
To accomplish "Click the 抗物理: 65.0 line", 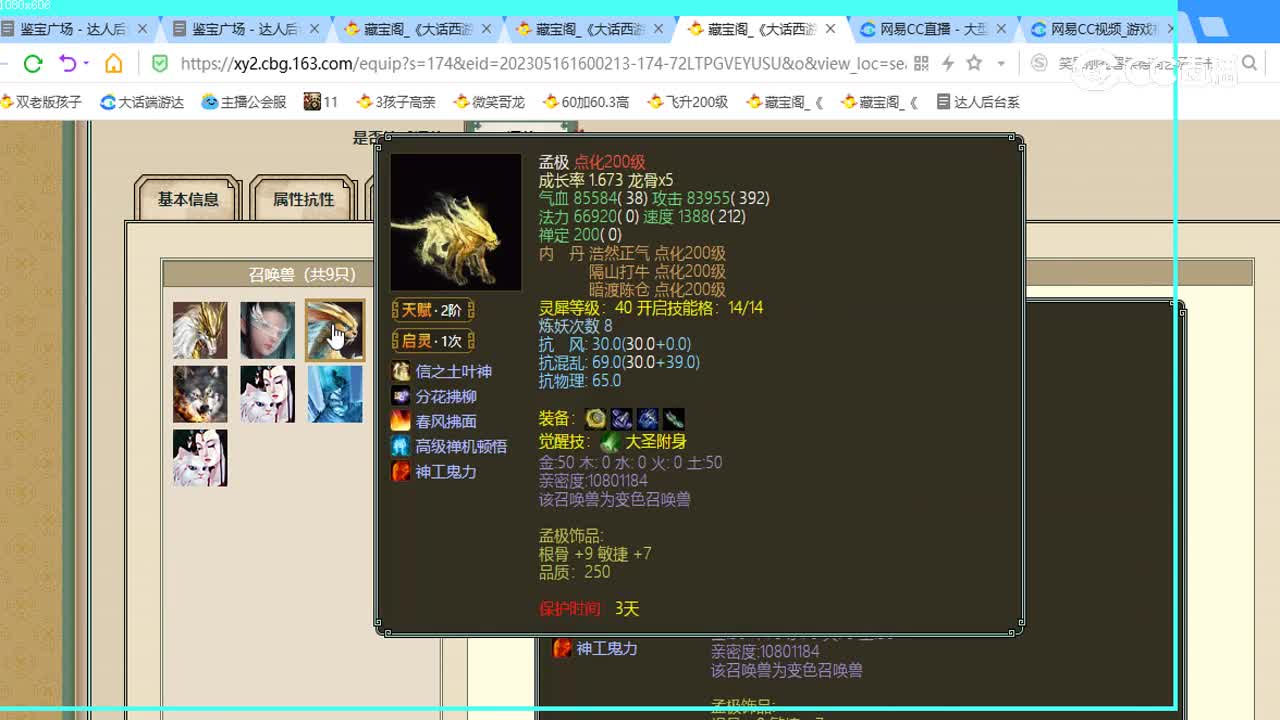I will click(580, 380).
